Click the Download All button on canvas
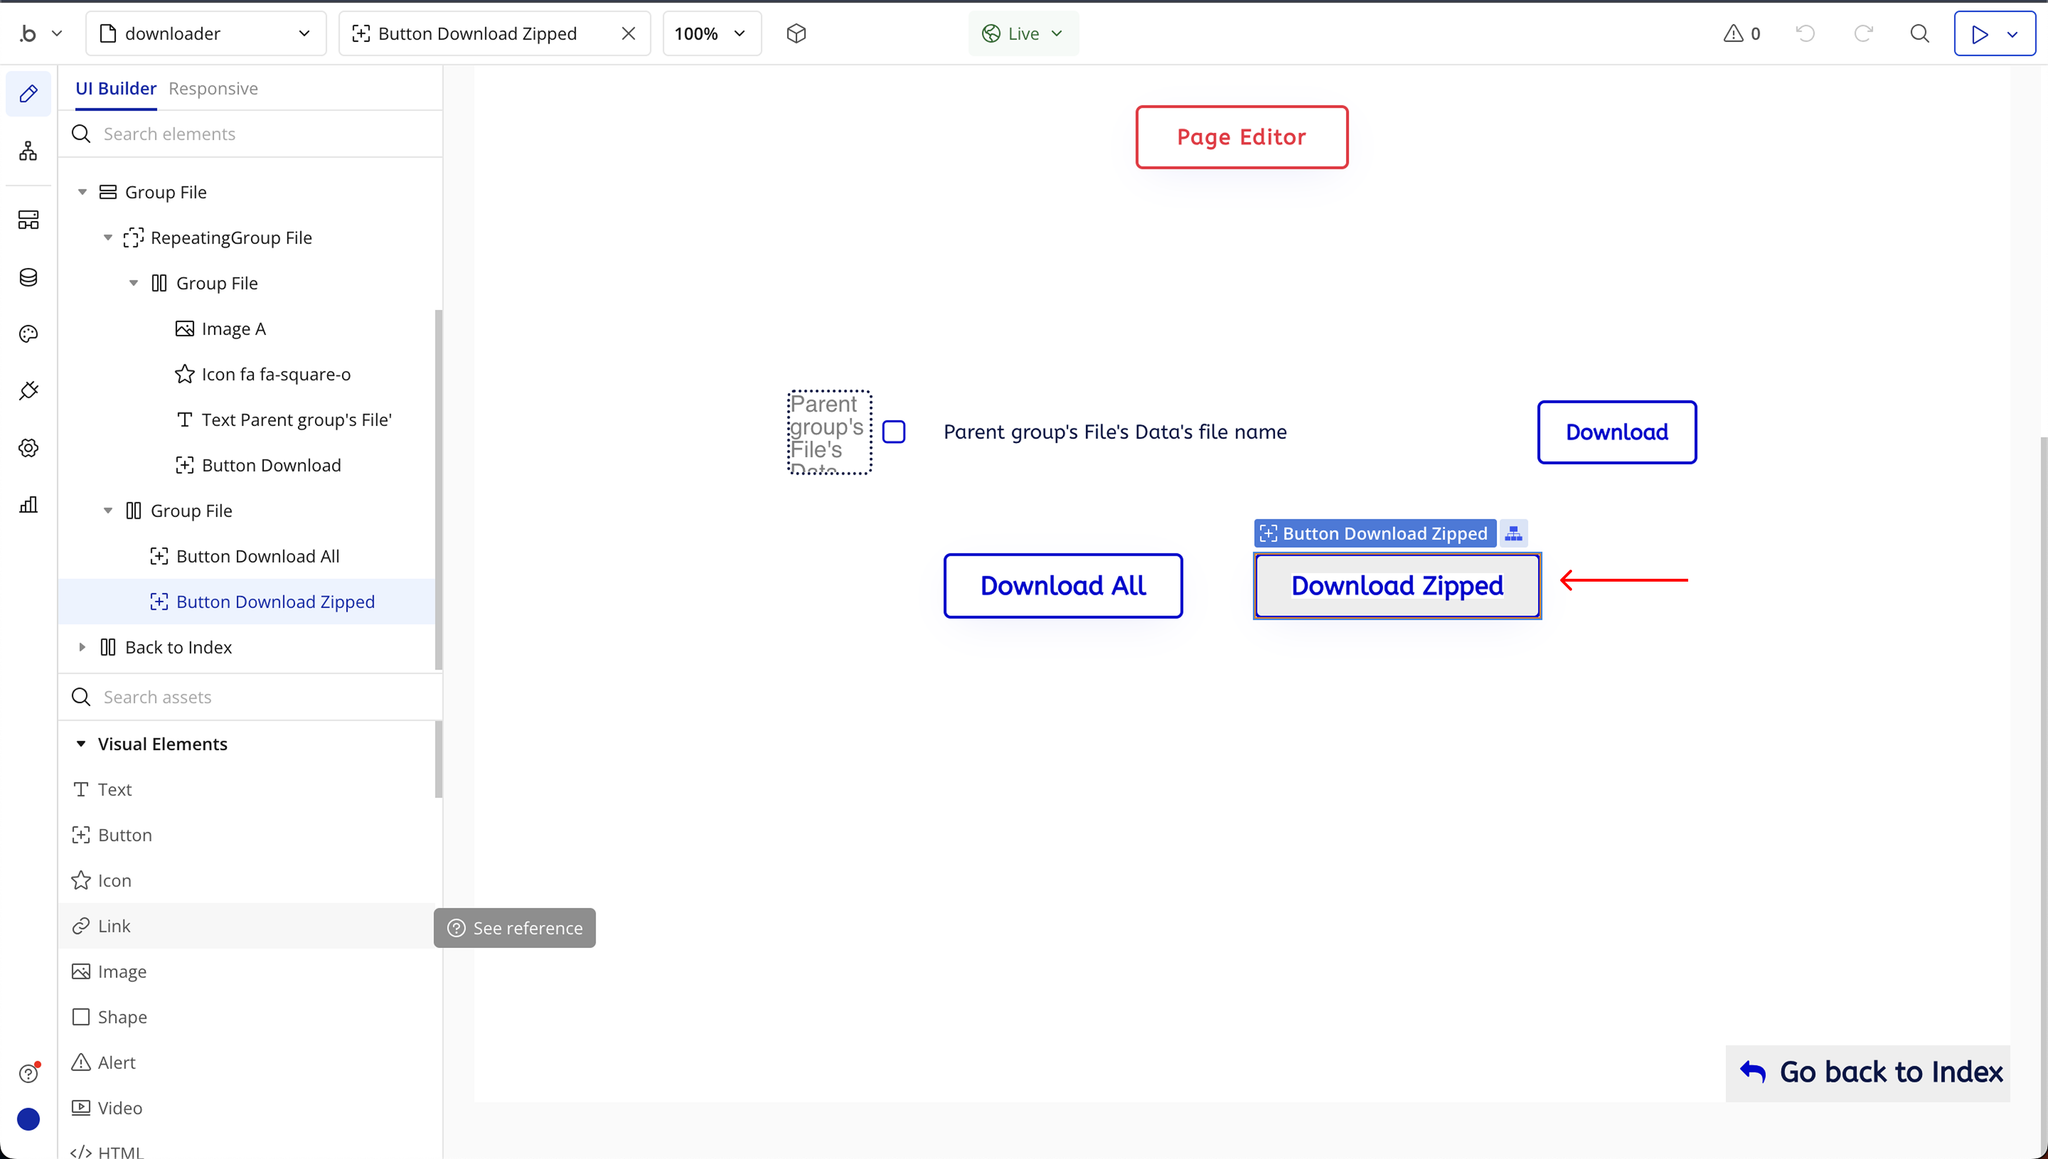2048x1159 pixels. click(x=1063, y=586)
